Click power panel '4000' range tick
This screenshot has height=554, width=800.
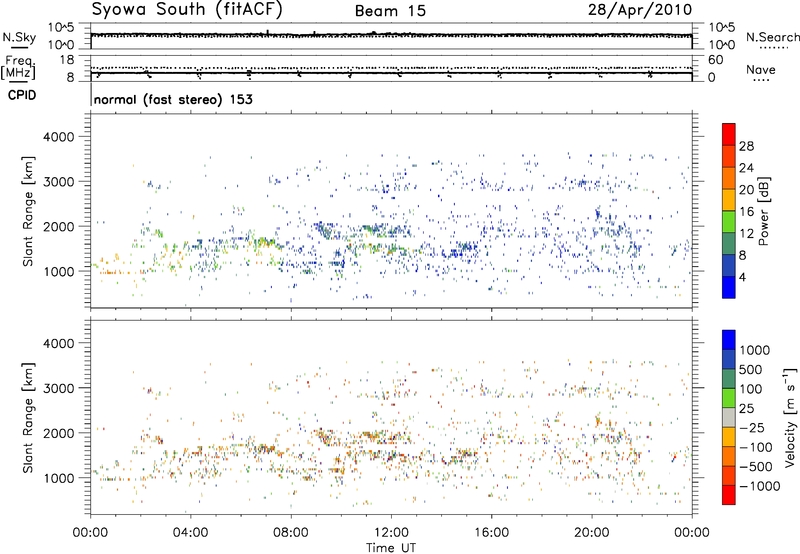coord(58,137)
